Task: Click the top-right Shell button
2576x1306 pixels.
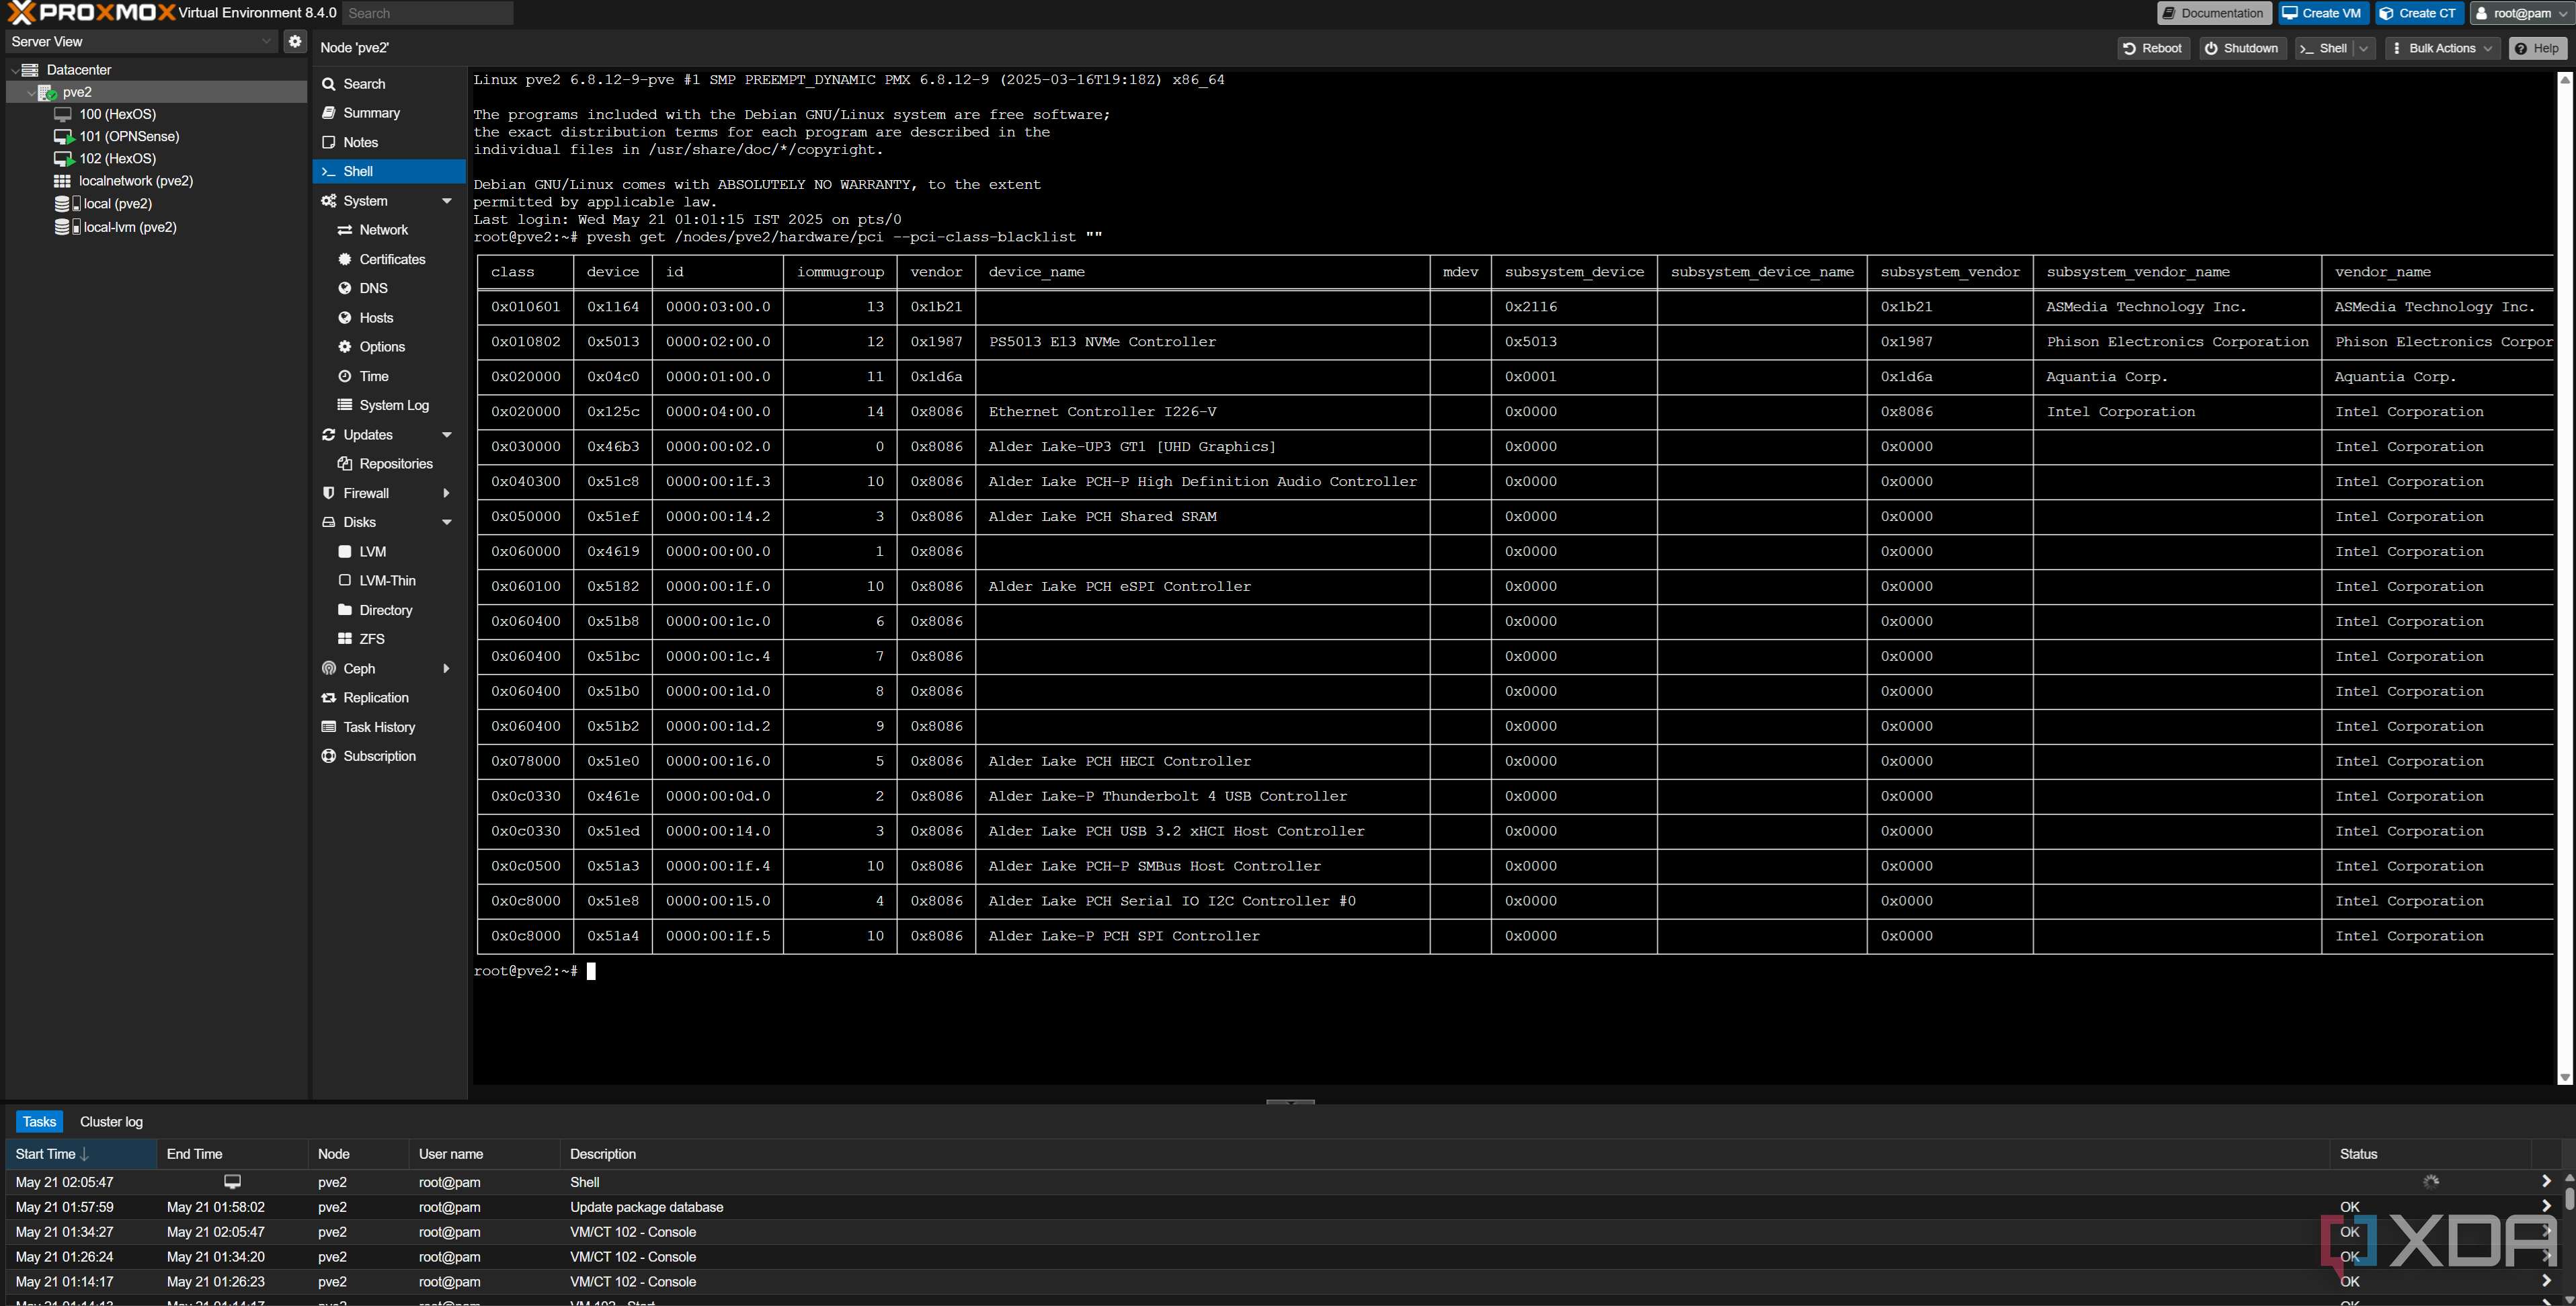Action: tap(2324, 48)
